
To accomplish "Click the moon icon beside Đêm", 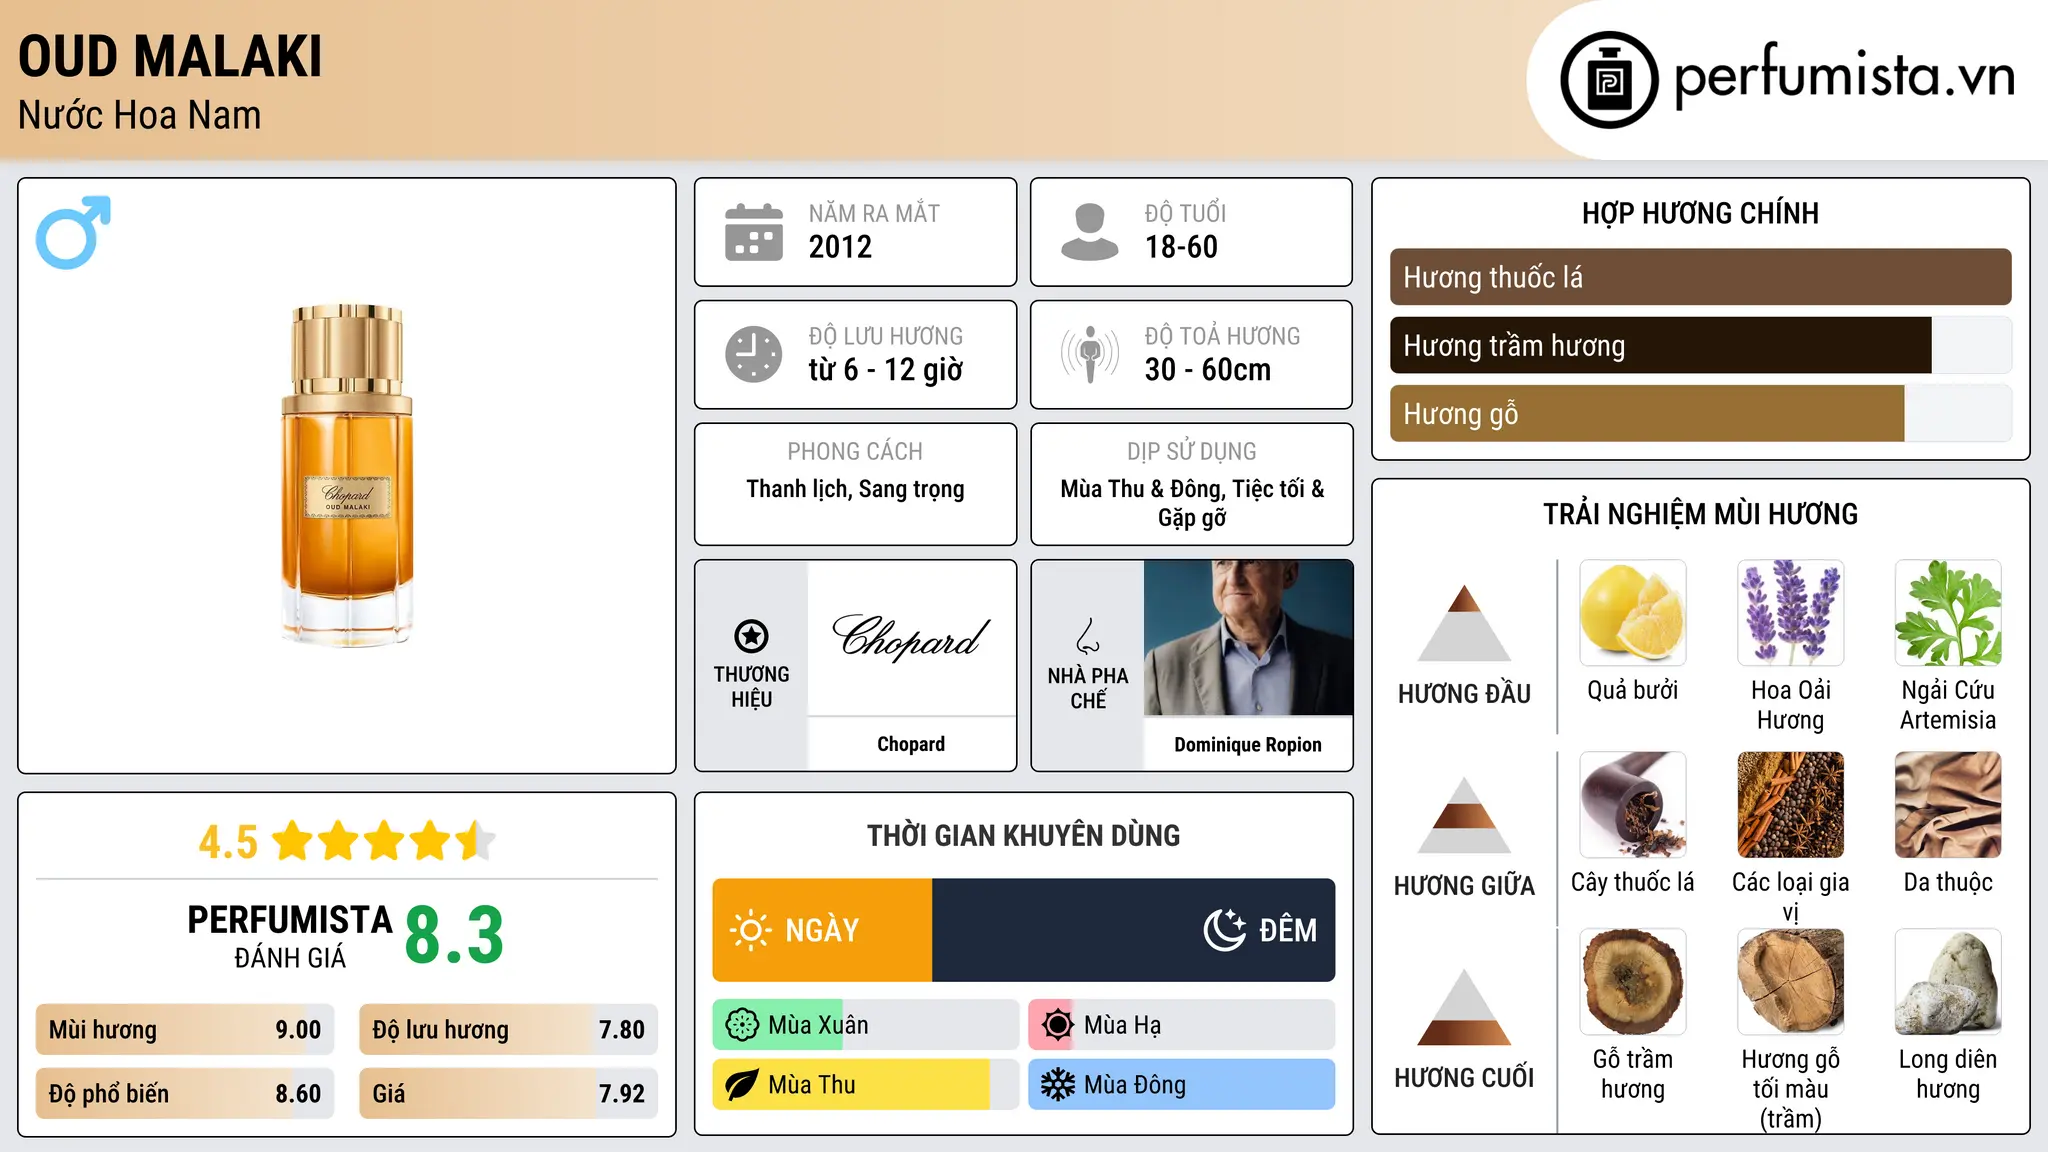I will [x=1225, y=930].
